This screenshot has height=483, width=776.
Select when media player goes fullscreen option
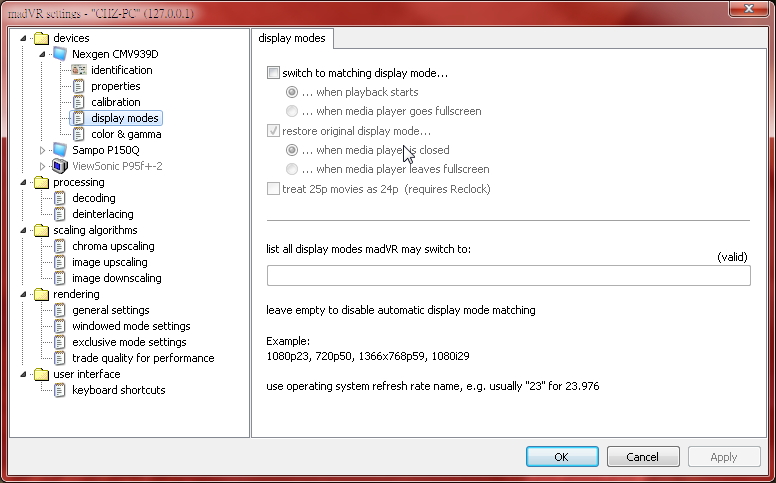[x=292, y=111]
